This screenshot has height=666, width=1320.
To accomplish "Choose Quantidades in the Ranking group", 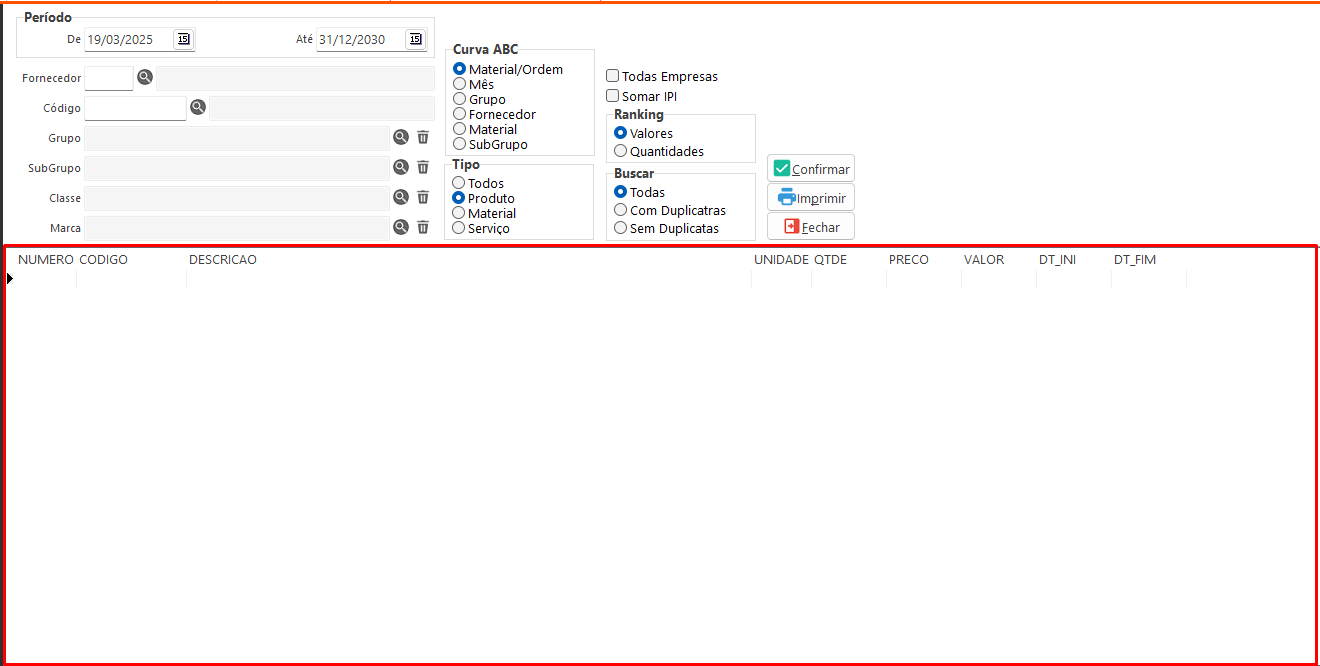I will 621,151.
